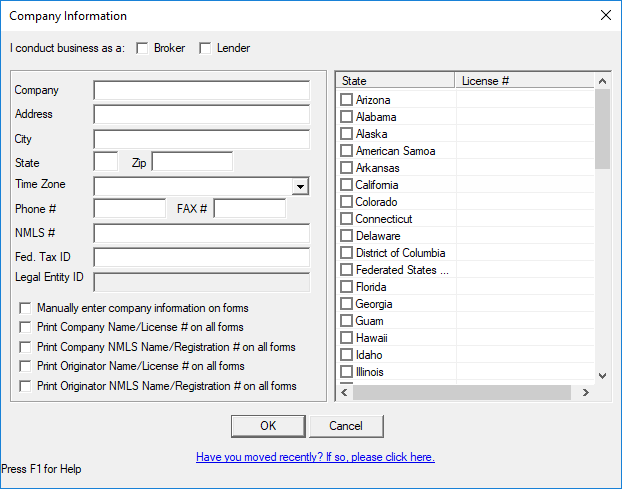Check the Florida state checkbox
This screenshot has height=489, width=622.
[346, 287]
